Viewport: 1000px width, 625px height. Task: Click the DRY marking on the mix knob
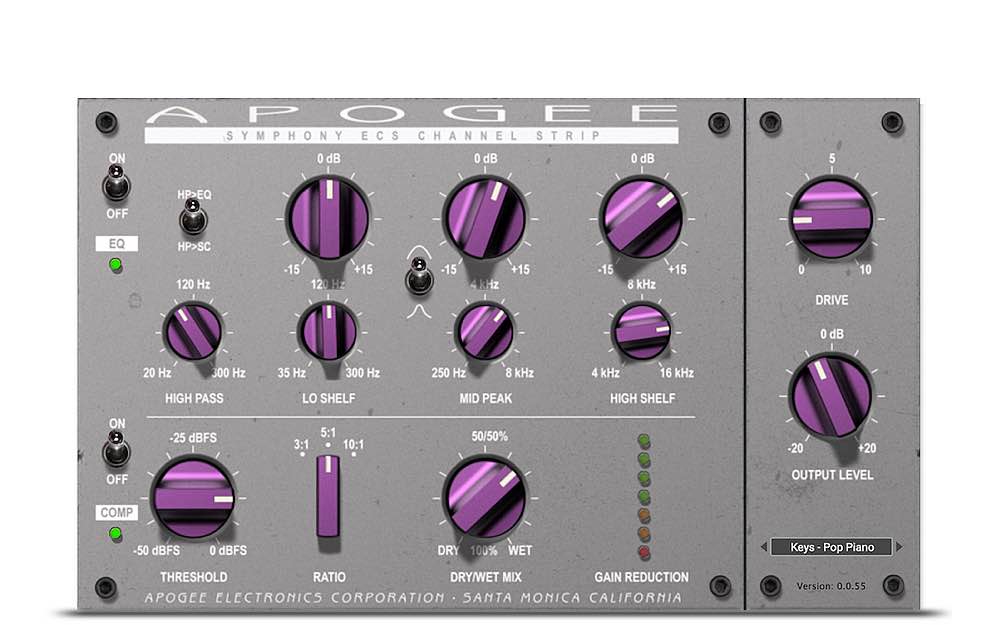click(448, 550)
